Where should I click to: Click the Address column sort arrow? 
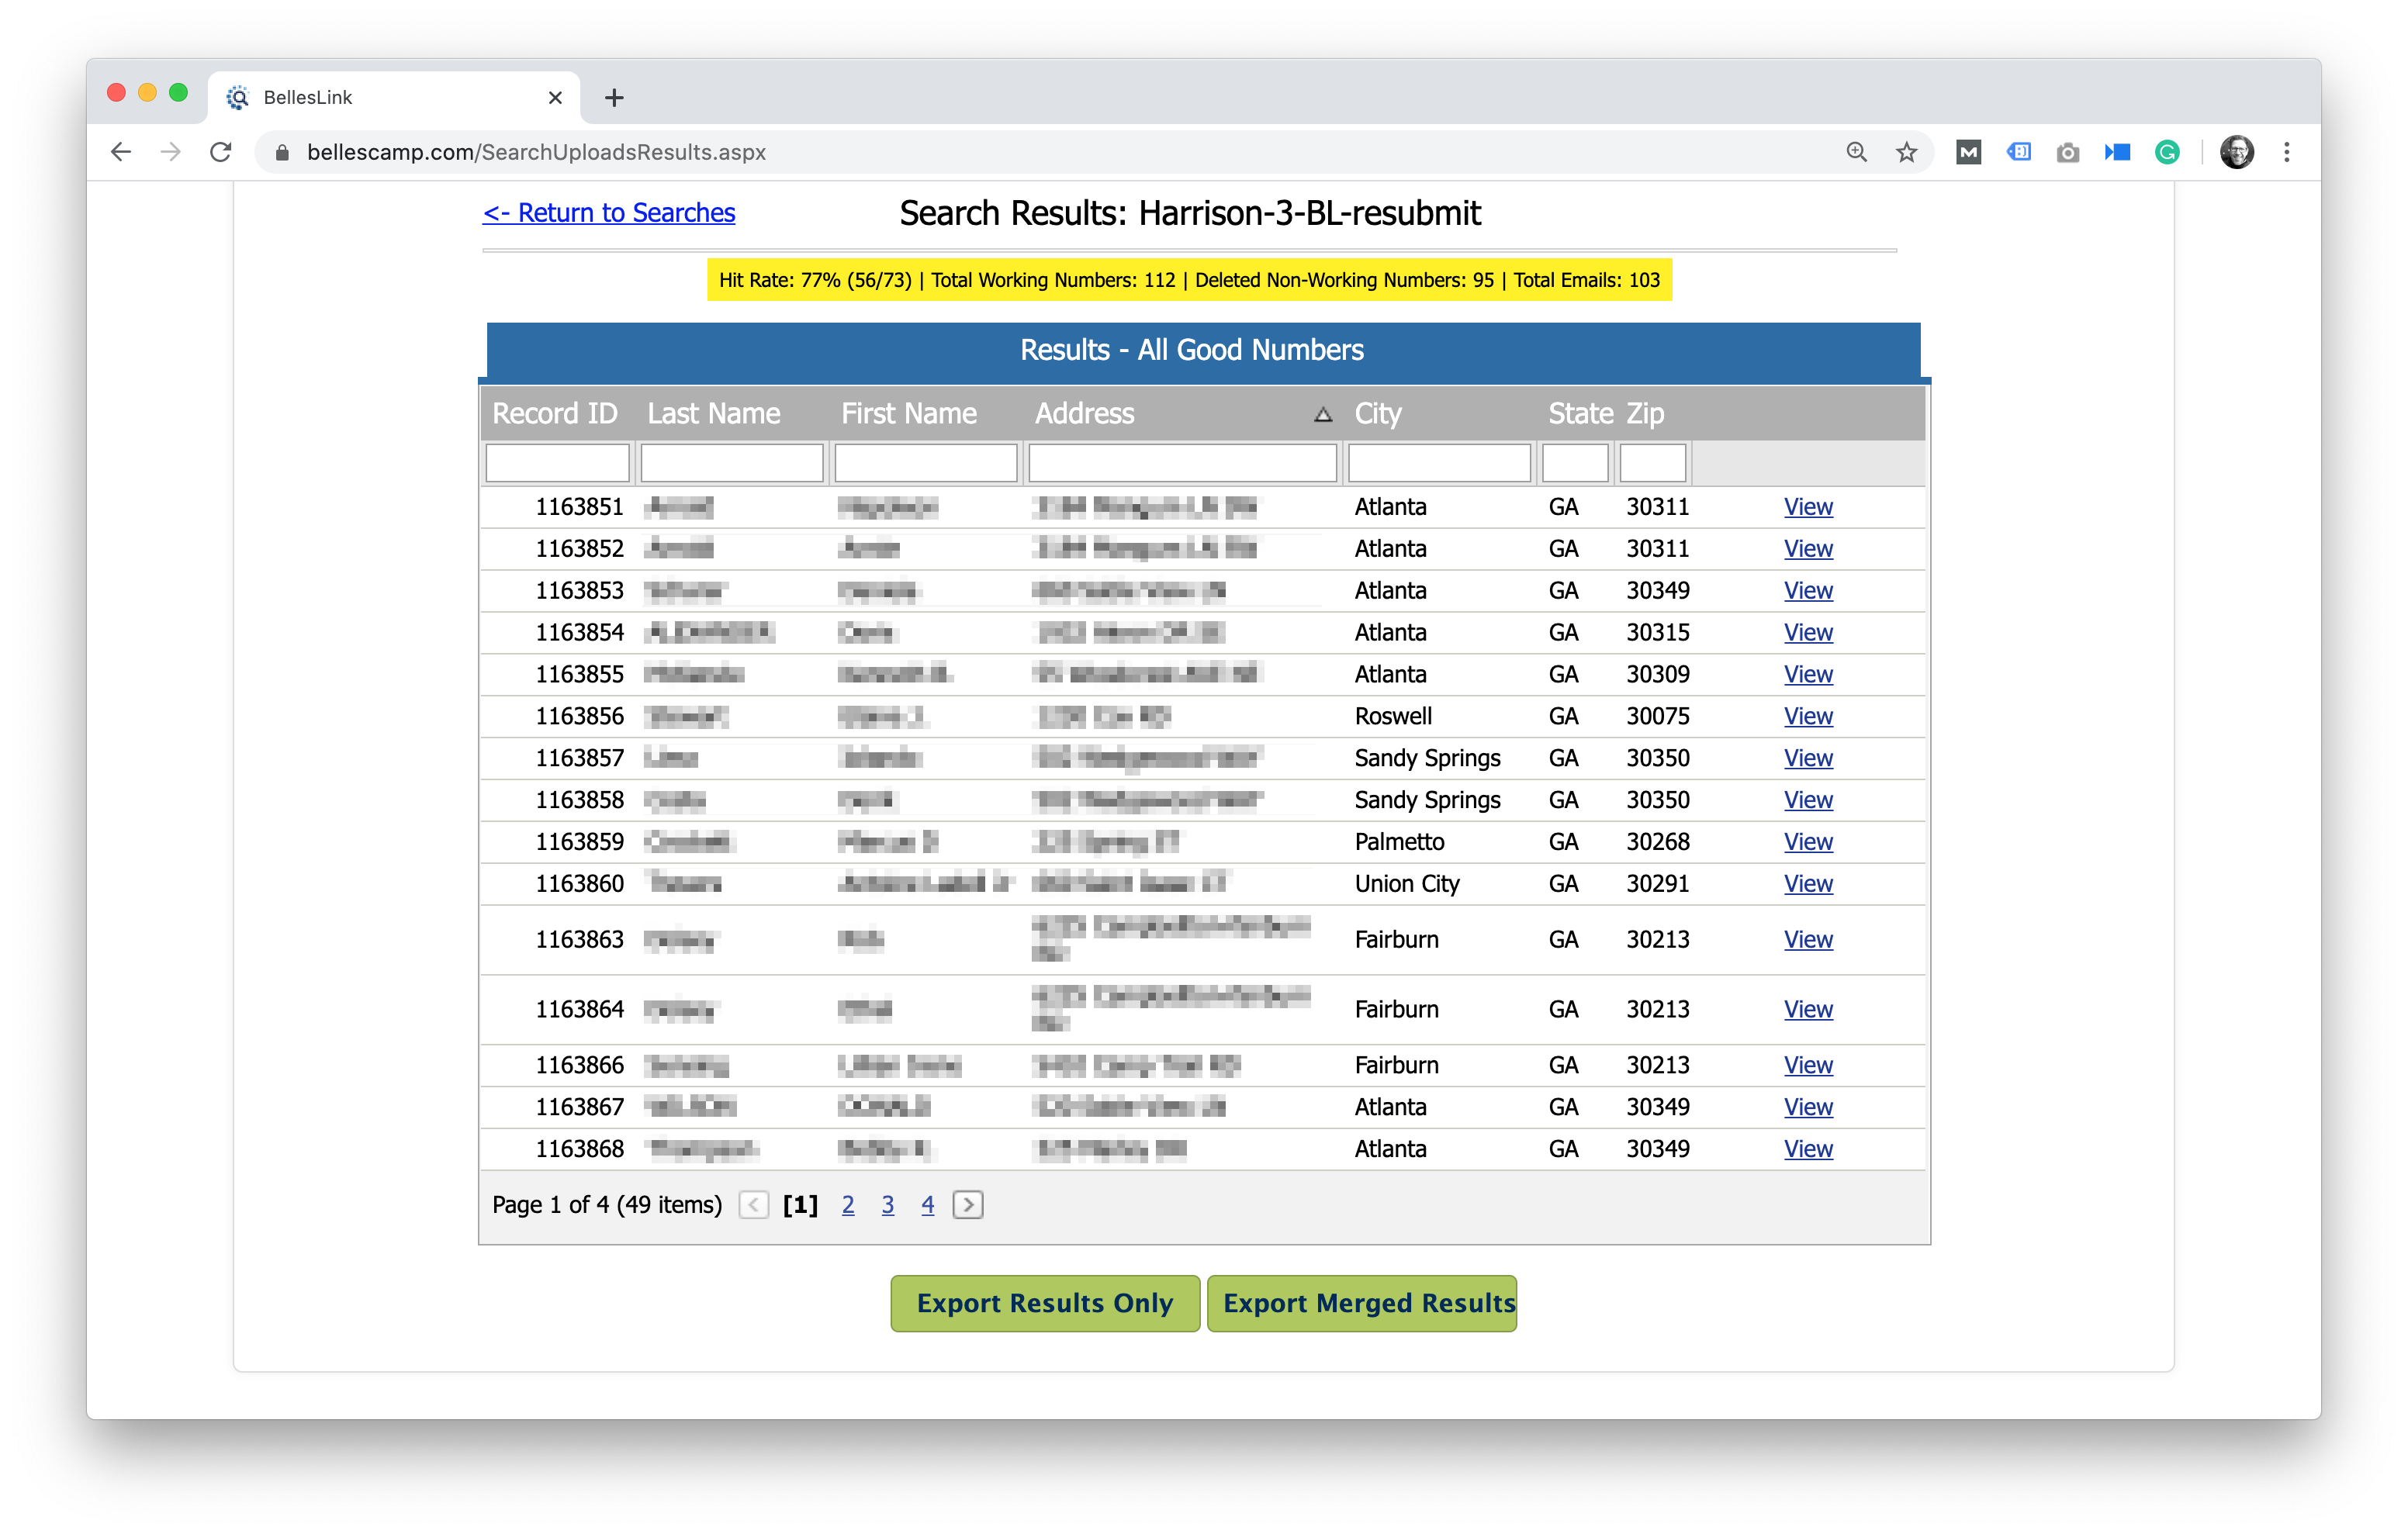[x=1323, y=414]
